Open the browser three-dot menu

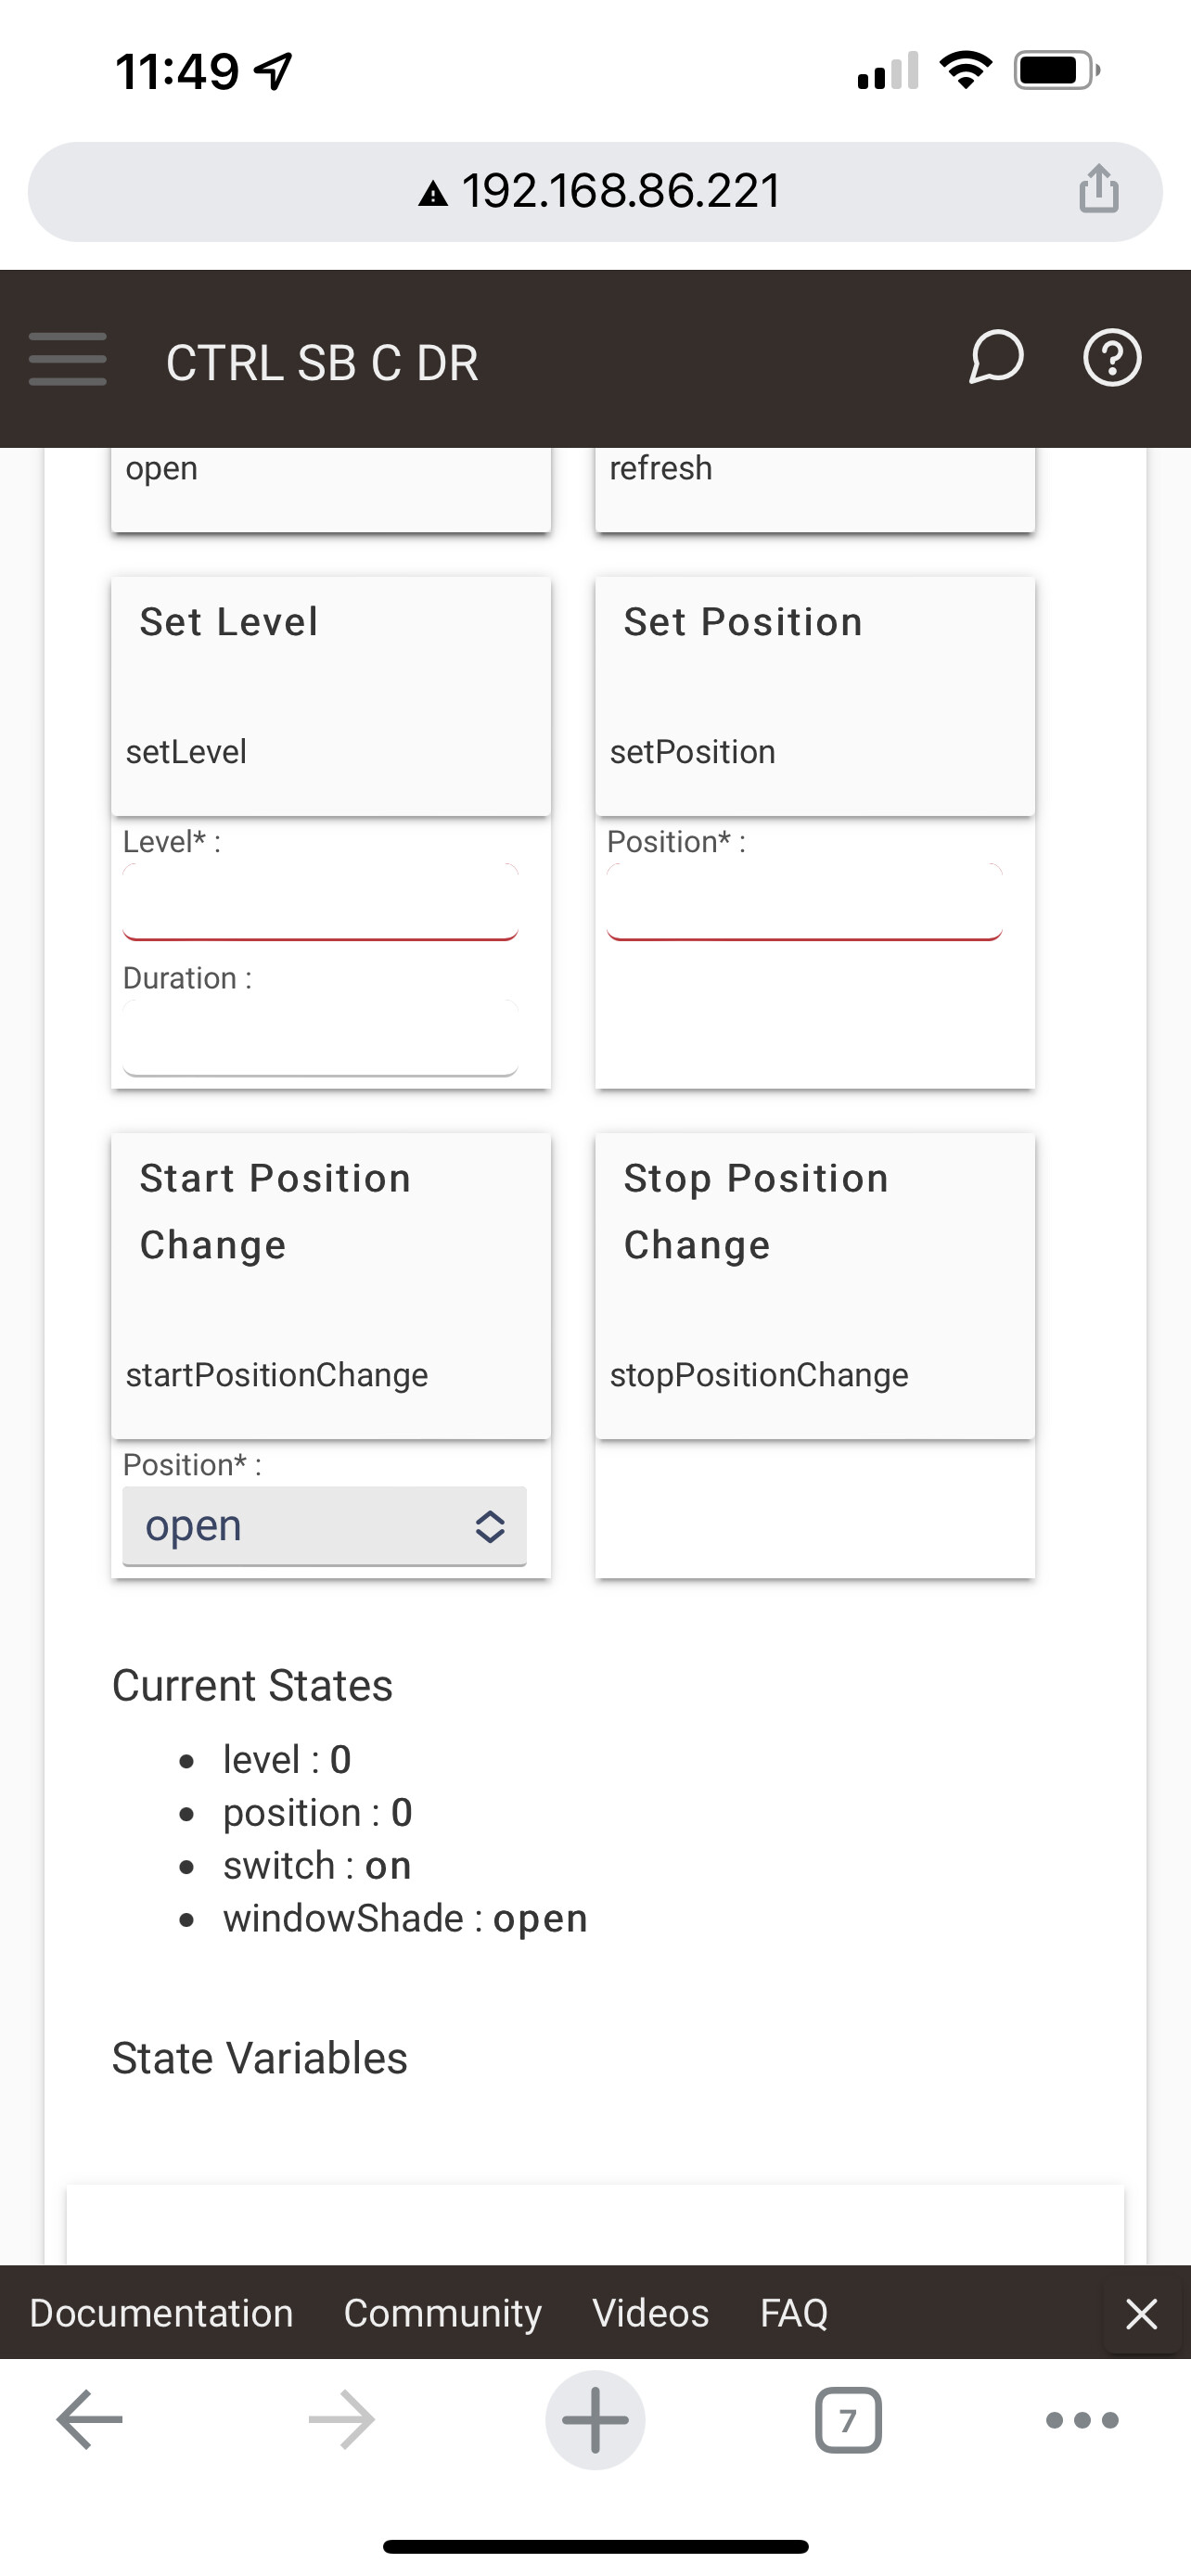coord(1082,2420)
